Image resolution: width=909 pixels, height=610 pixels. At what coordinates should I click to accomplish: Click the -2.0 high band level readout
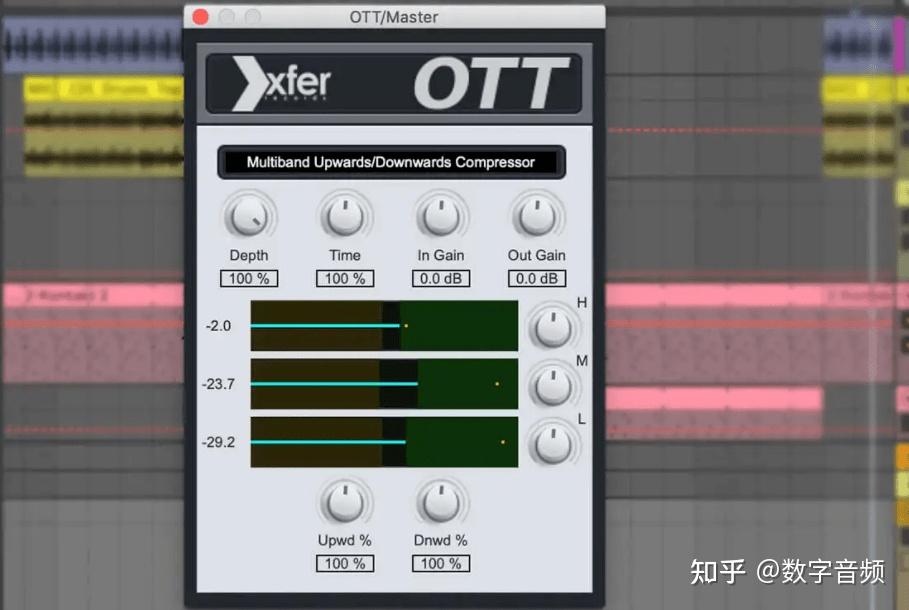coord(218,326)
